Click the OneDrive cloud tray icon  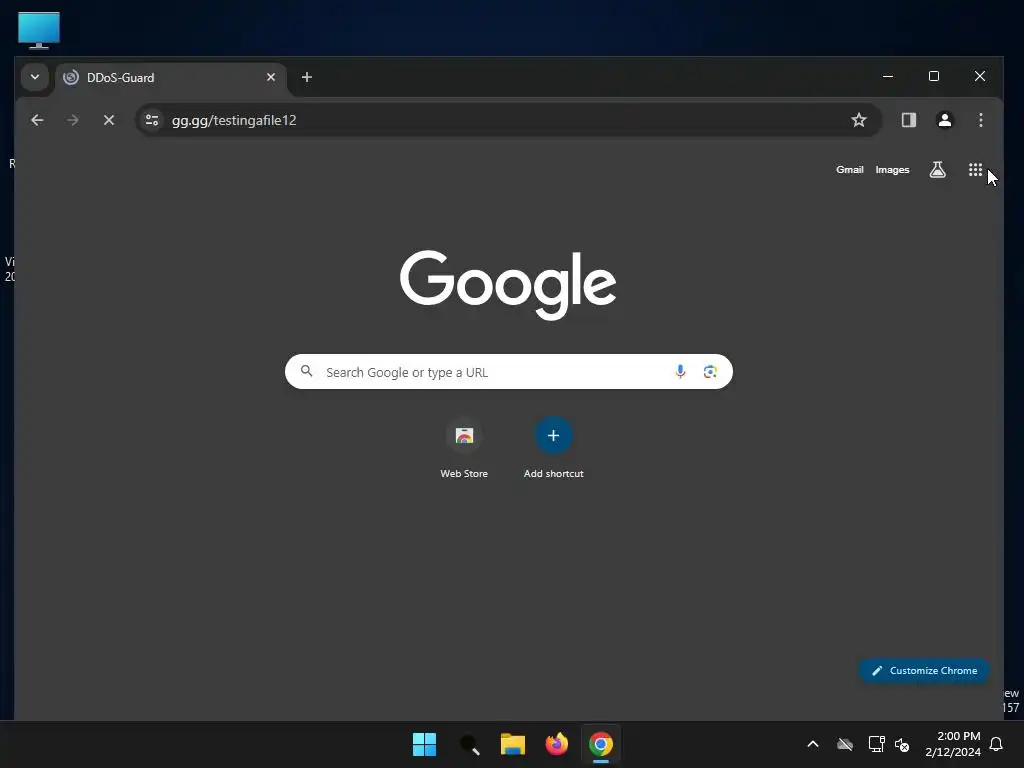(844, 744)
